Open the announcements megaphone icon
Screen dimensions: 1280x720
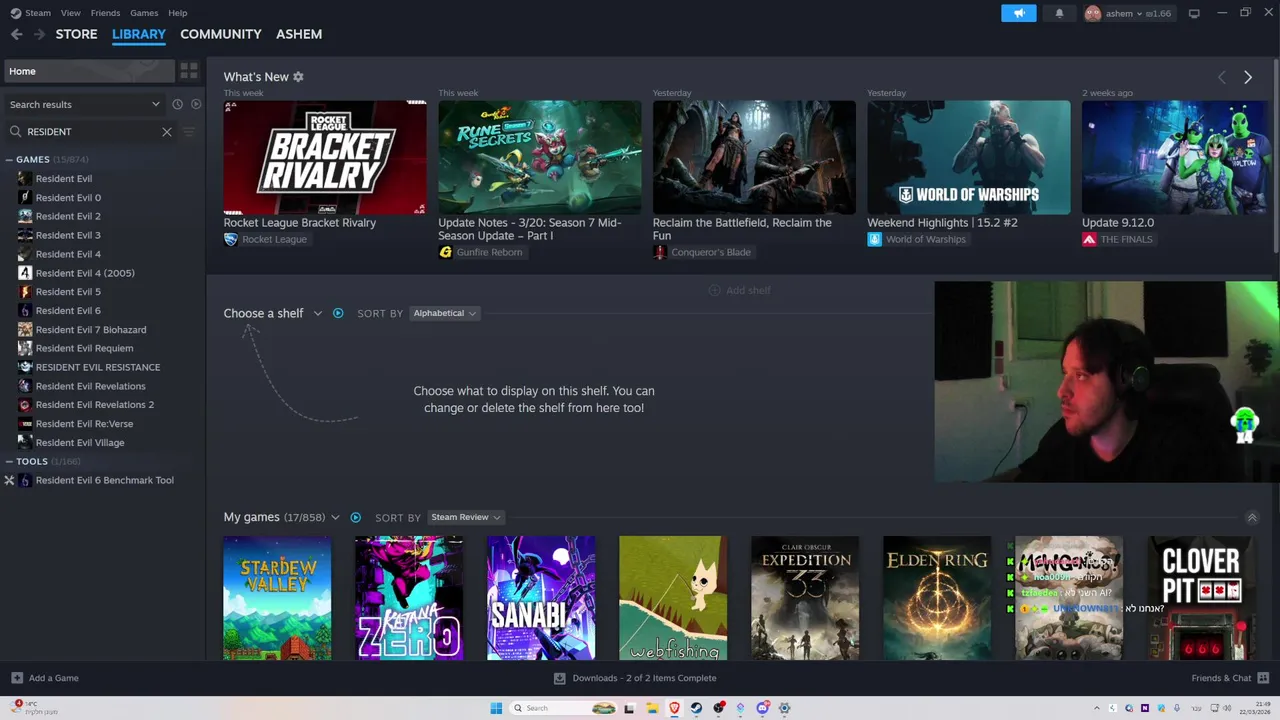coord(1019,13)
